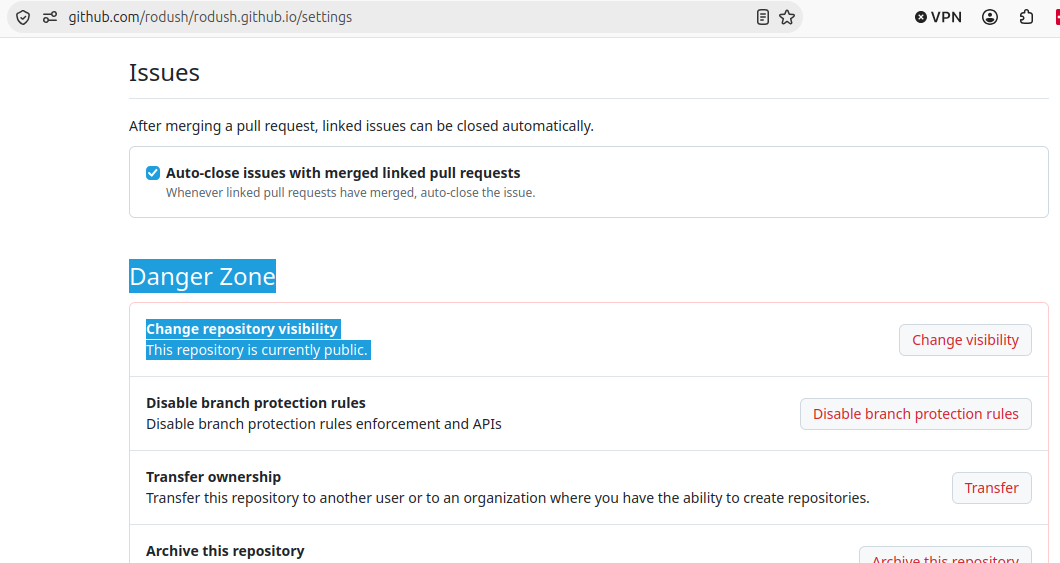Click 'Disable branch protection rules enforcement and APIs' text

tap(324, 424)
